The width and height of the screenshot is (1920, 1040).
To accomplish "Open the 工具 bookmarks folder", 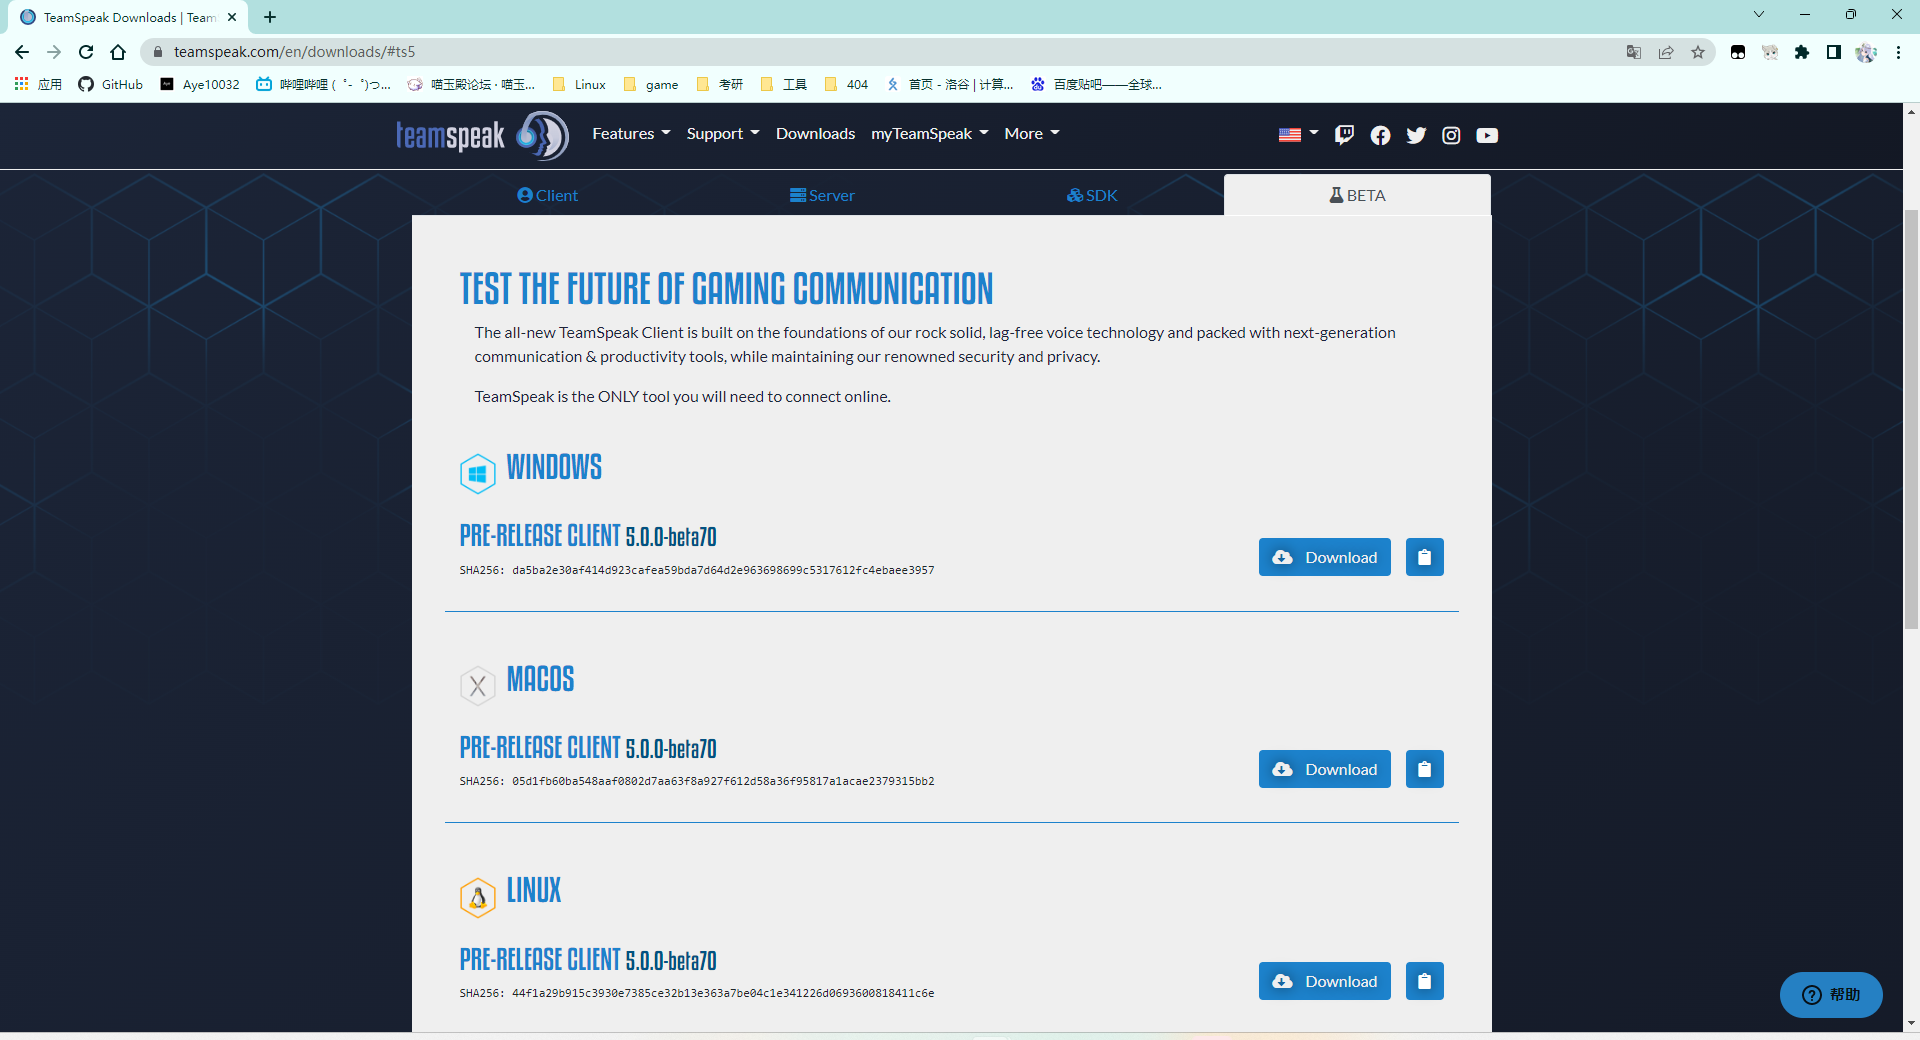I will click(784, 84).
